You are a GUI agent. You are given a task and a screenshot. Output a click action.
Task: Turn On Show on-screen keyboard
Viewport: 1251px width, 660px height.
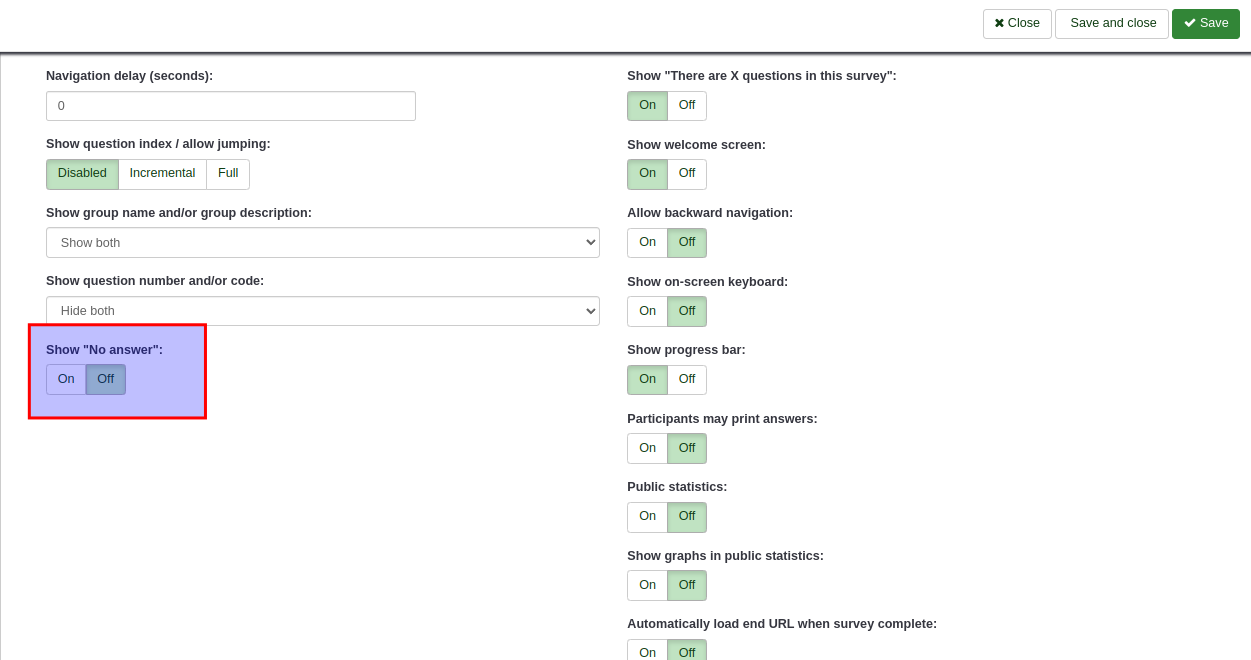647,311
